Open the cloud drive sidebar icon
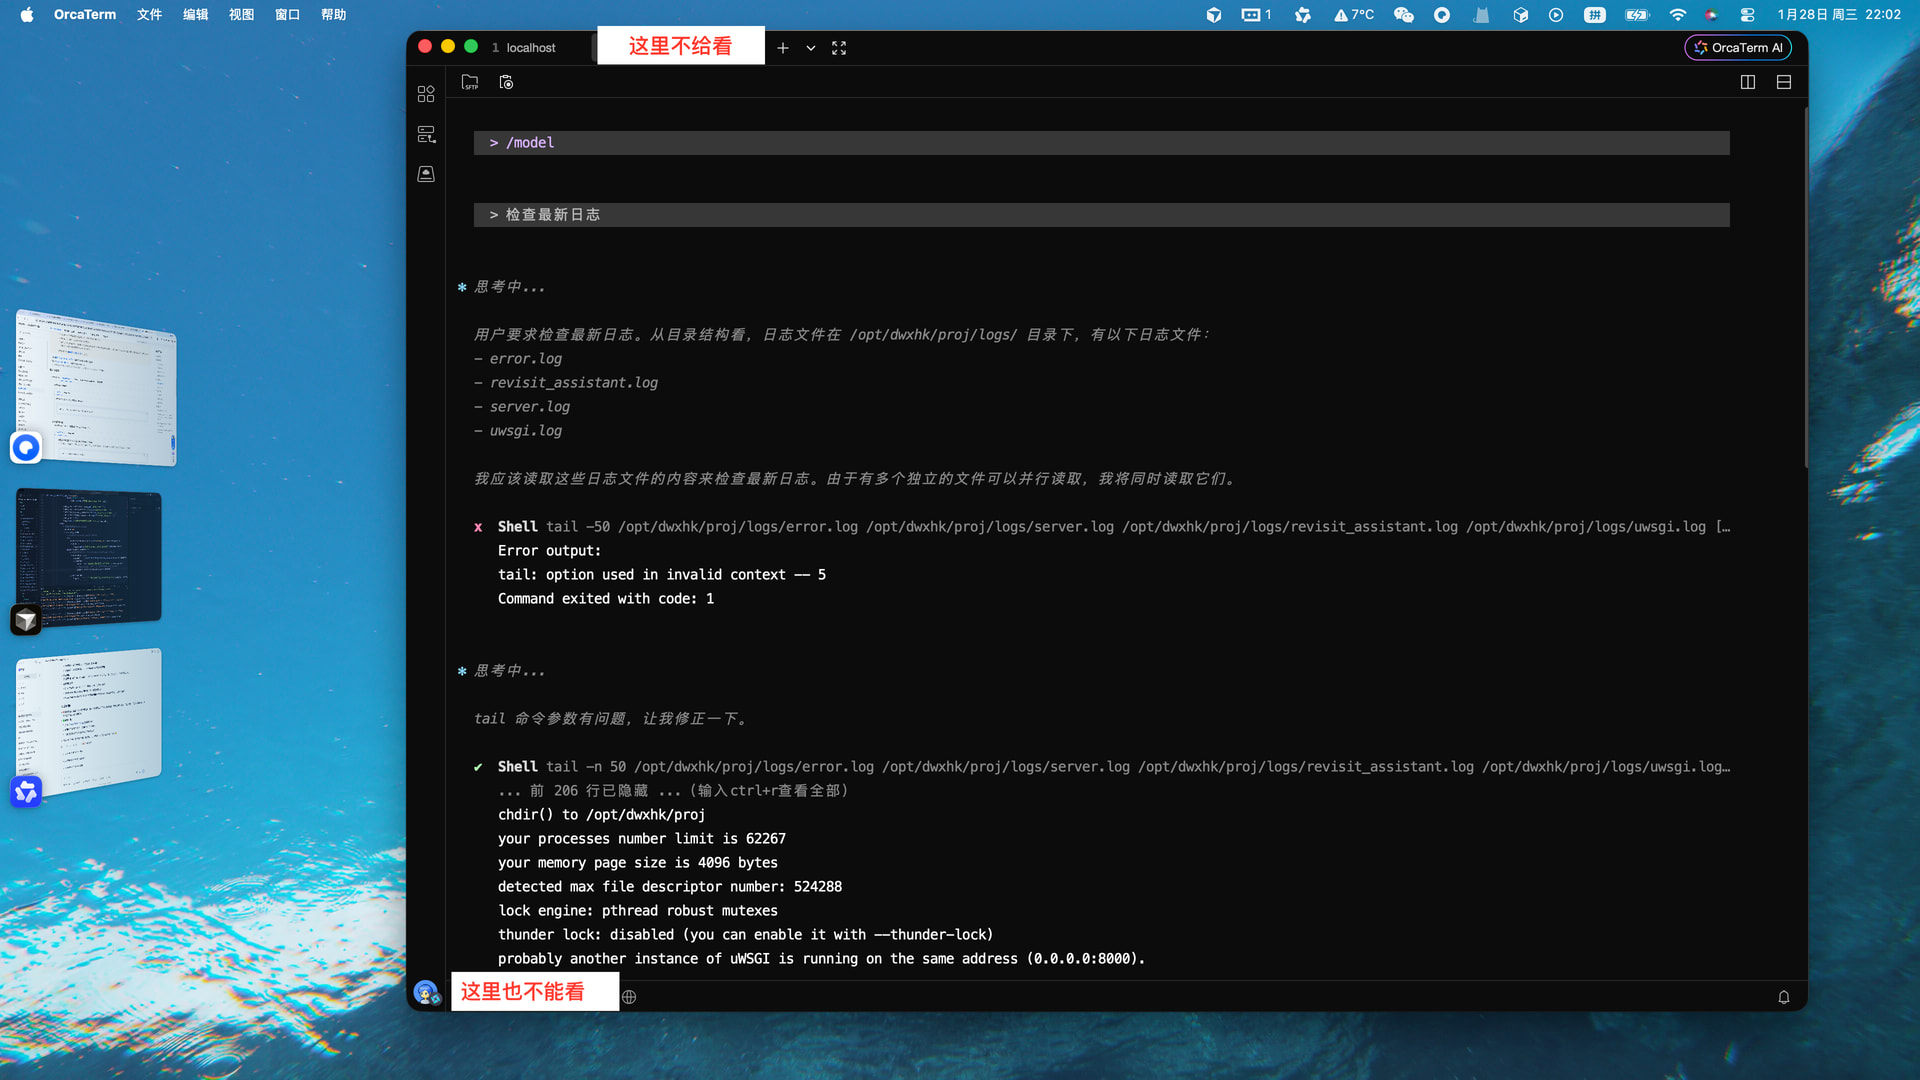The image size is (1920, 1080). [426, 174]
